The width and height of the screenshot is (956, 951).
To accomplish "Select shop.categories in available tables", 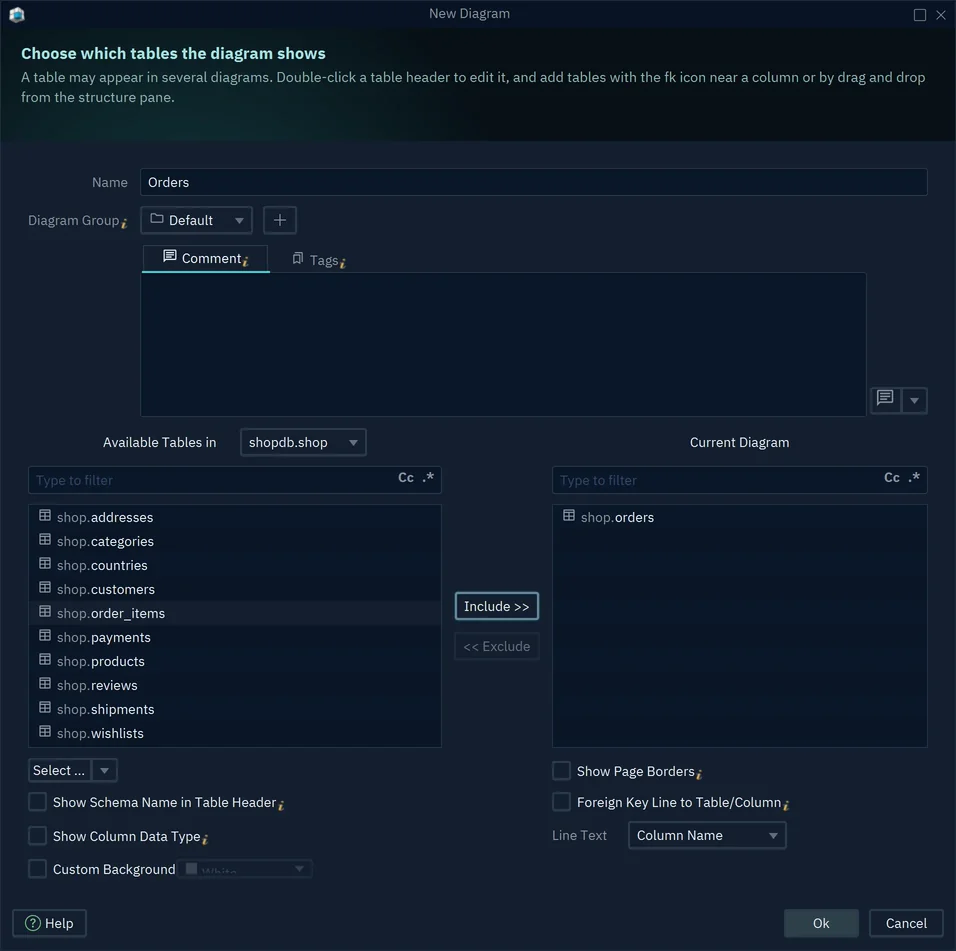I will point(235,541).
